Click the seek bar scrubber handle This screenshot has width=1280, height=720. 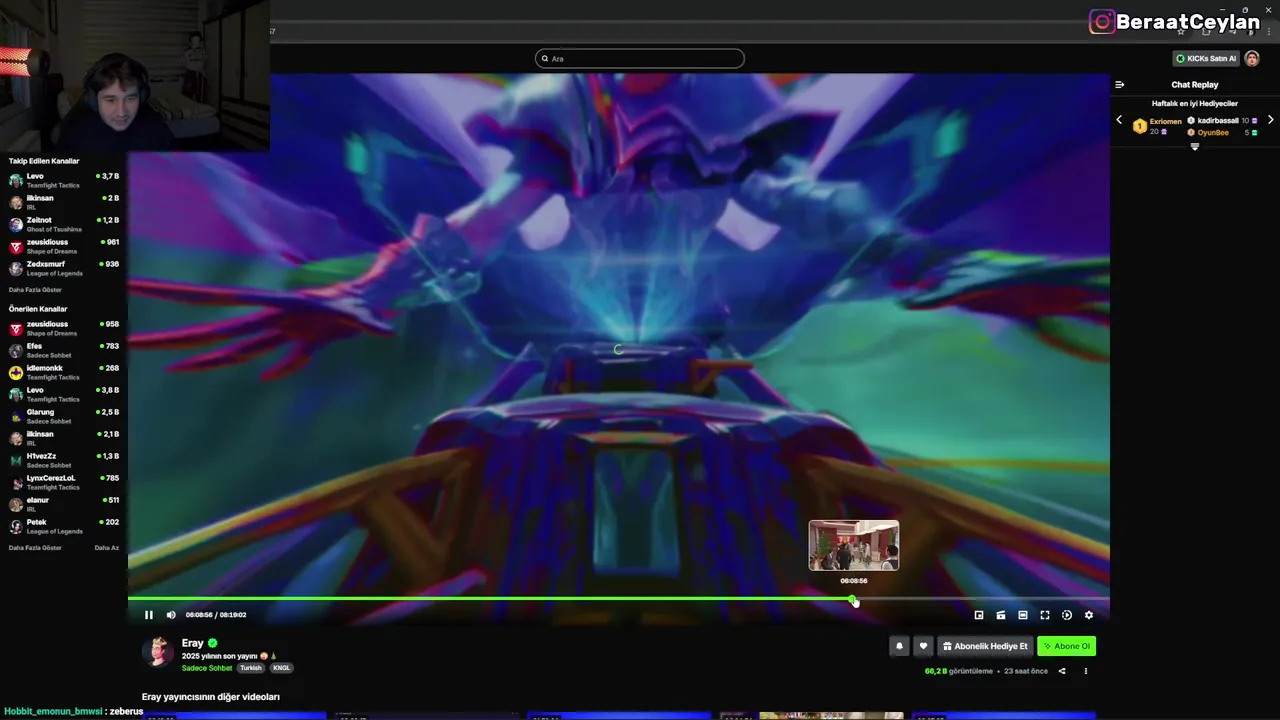point(853,599)
